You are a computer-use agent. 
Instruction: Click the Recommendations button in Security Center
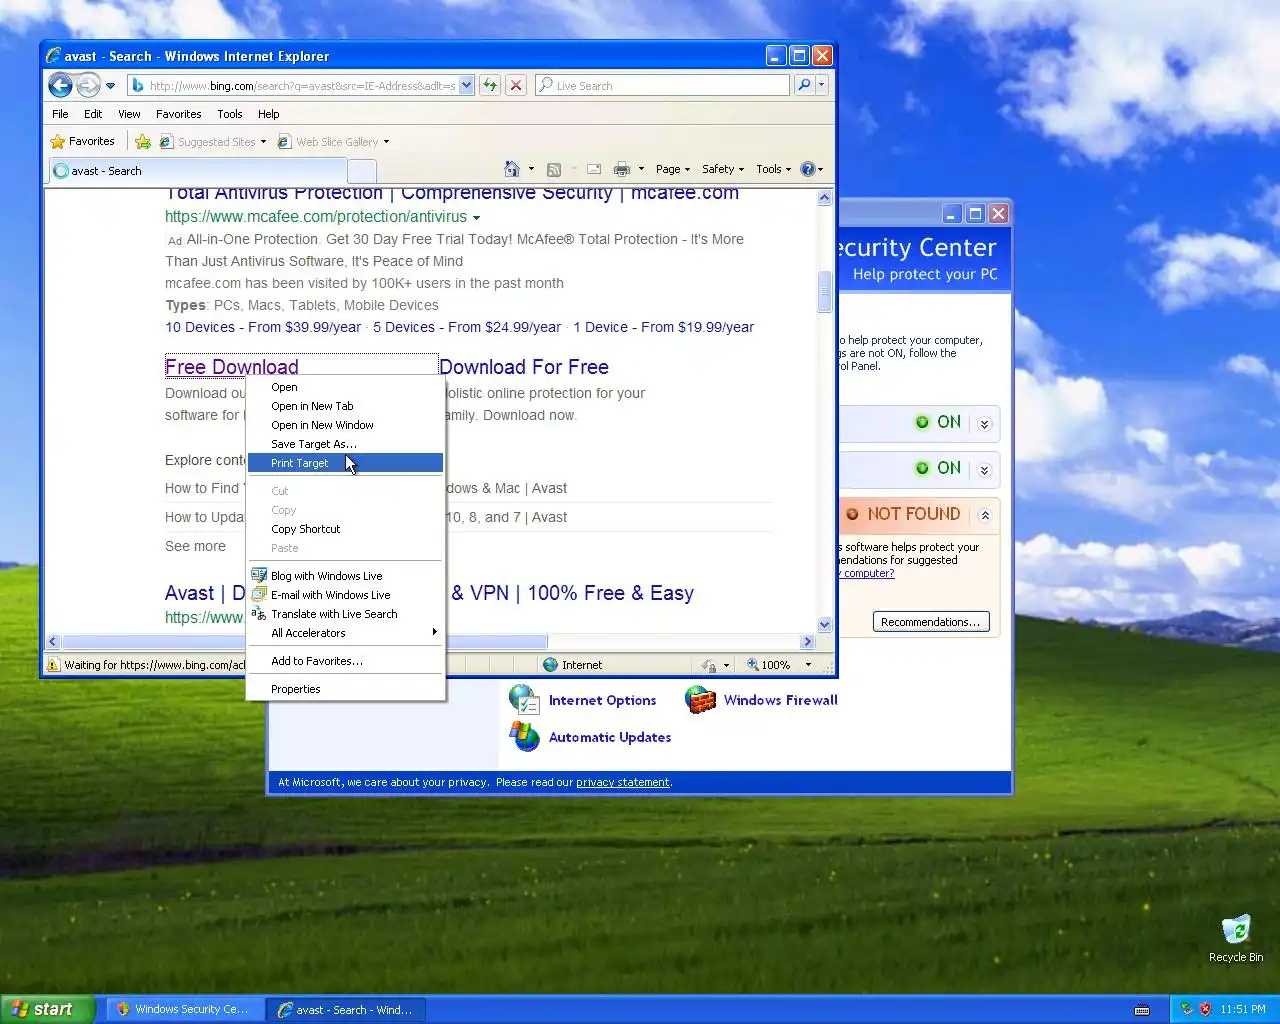[931, 622]
